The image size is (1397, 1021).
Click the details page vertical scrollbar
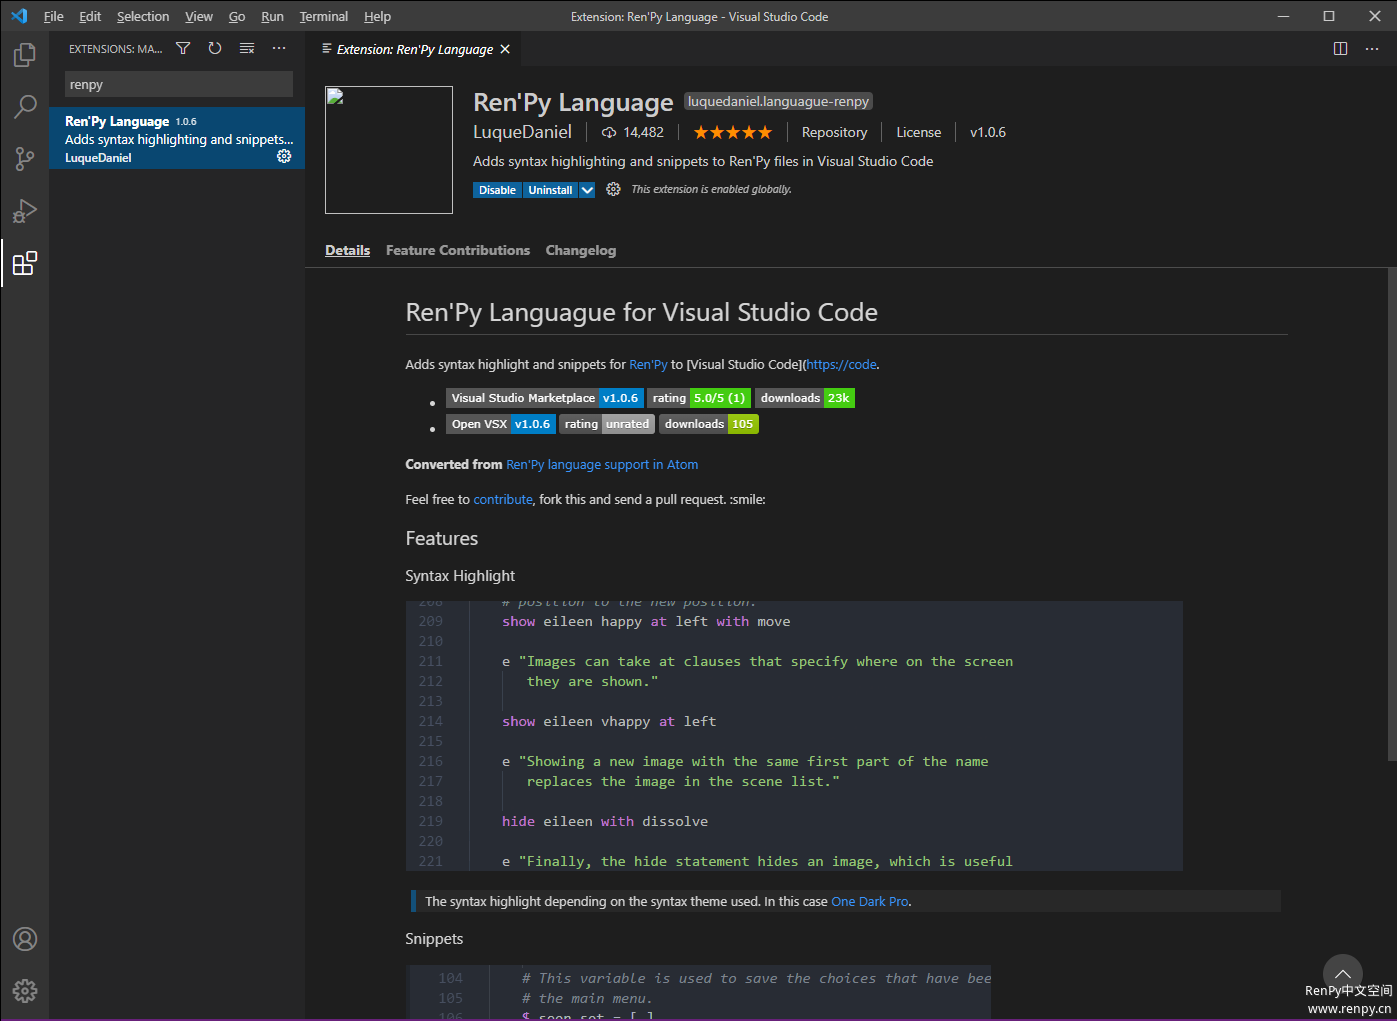pos(1391,515)
